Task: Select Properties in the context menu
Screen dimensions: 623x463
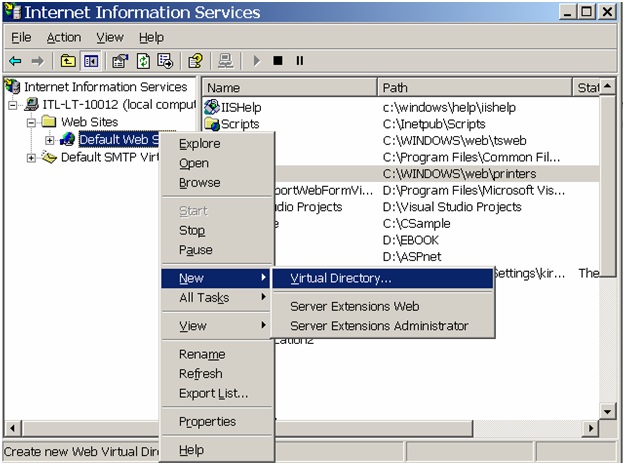Action: coord(217,421)
